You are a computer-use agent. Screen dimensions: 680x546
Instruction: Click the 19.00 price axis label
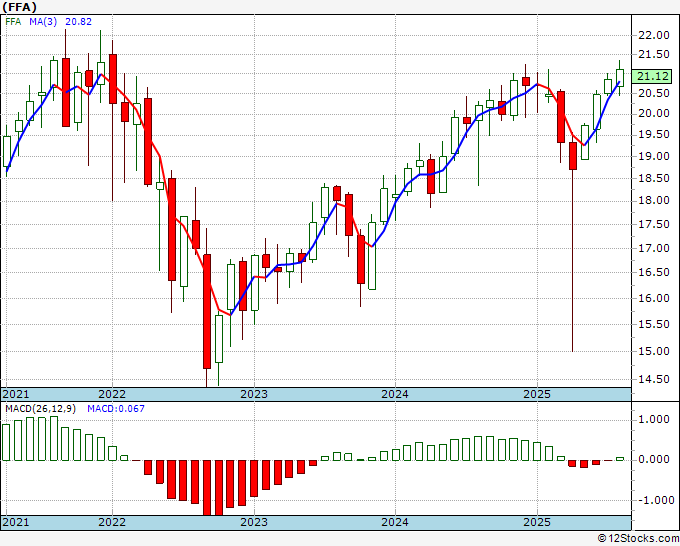coord(654,156)
